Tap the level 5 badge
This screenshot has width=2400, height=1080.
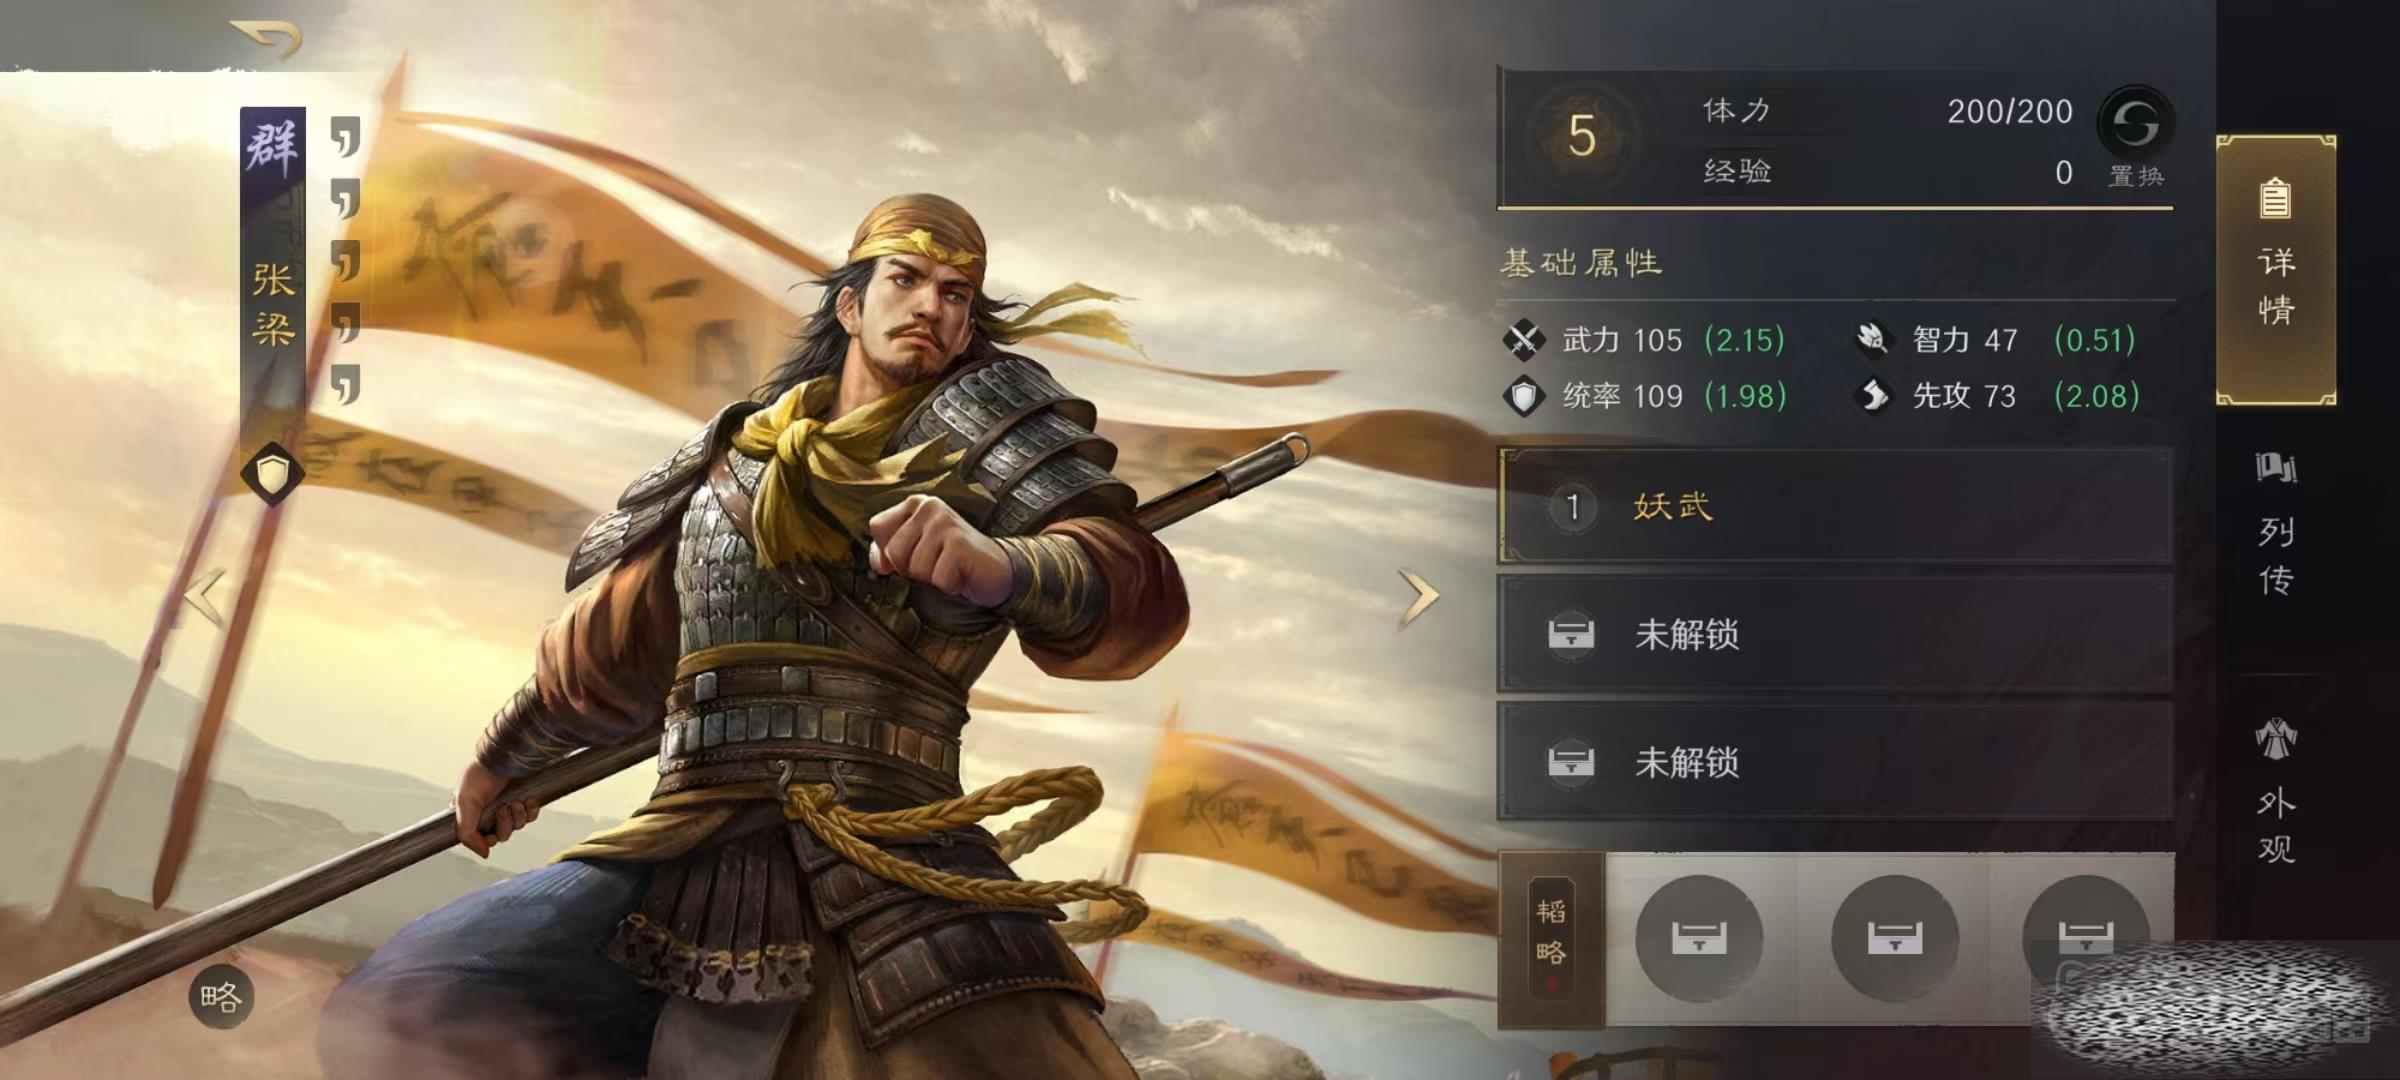click(x=1582, y=136)
